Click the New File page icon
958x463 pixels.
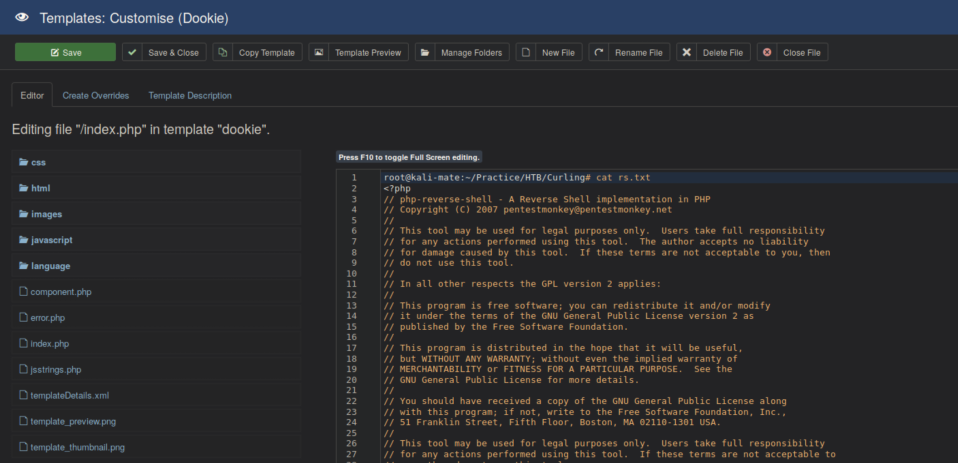point(526,52)
